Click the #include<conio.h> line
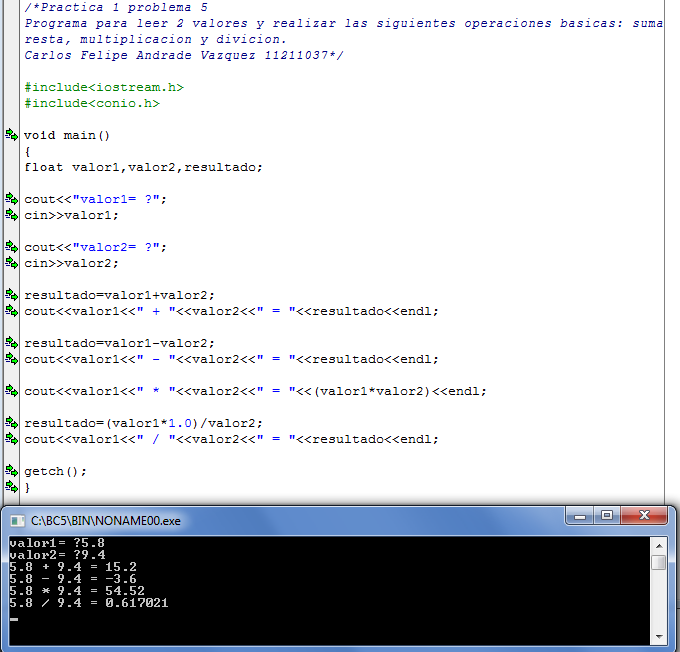 tap(92, 103)
